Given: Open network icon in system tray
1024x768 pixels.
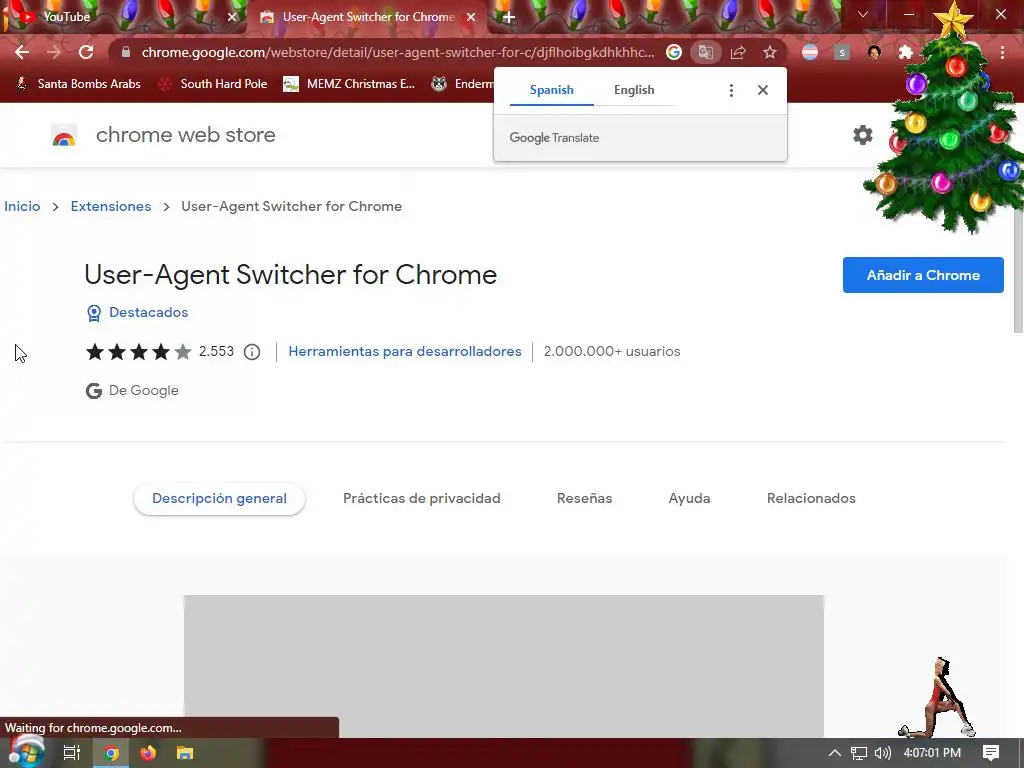Looking at the screenshot, I should tap(859, 753).
